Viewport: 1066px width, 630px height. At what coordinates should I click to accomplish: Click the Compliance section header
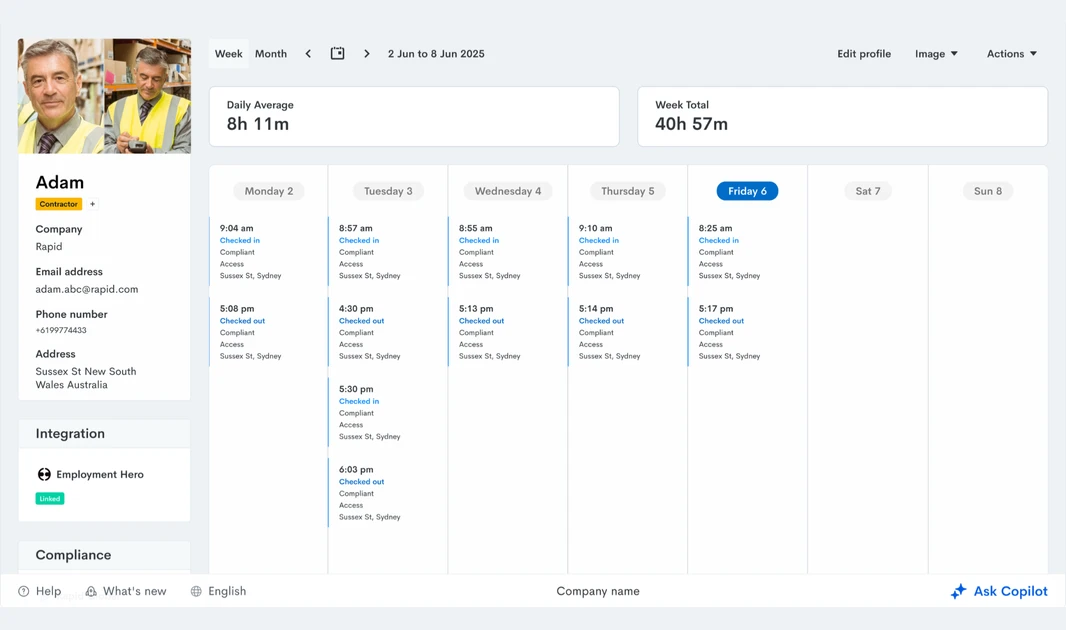pos(104,555)
